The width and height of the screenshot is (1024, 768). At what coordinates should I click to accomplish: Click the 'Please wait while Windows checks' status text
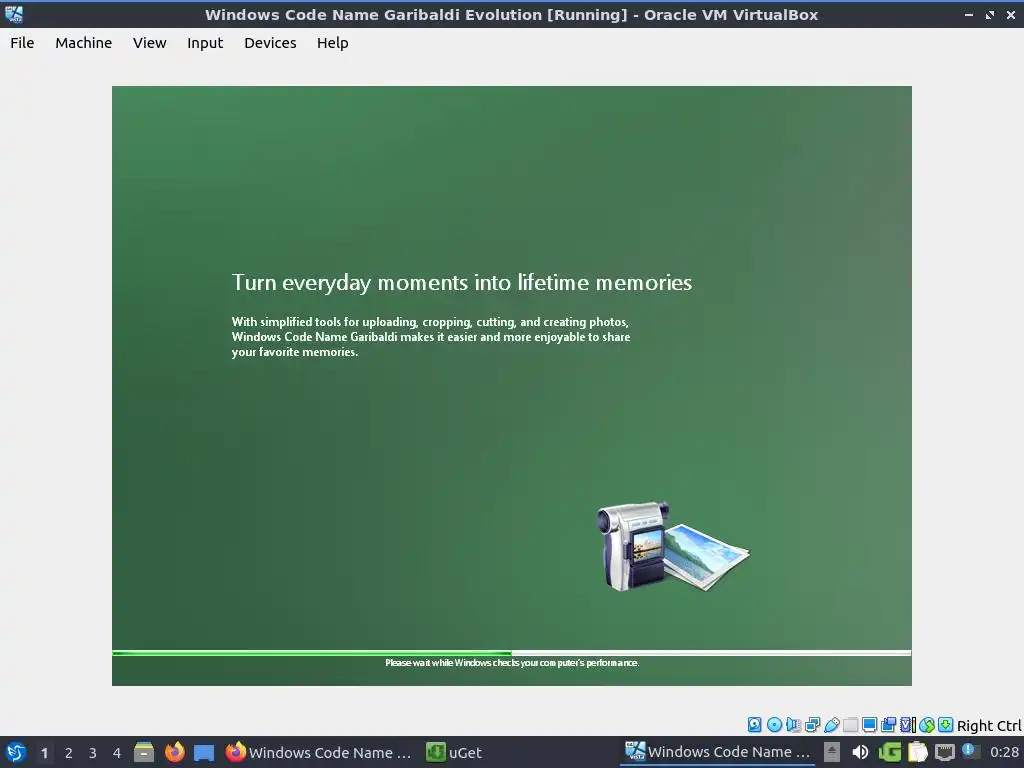click(512, 663)
